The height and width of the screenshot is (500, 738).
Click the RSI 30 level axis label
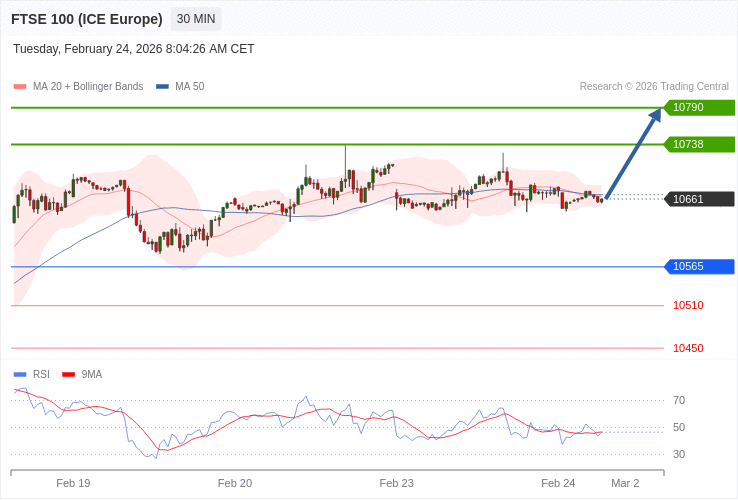(679, 454)
